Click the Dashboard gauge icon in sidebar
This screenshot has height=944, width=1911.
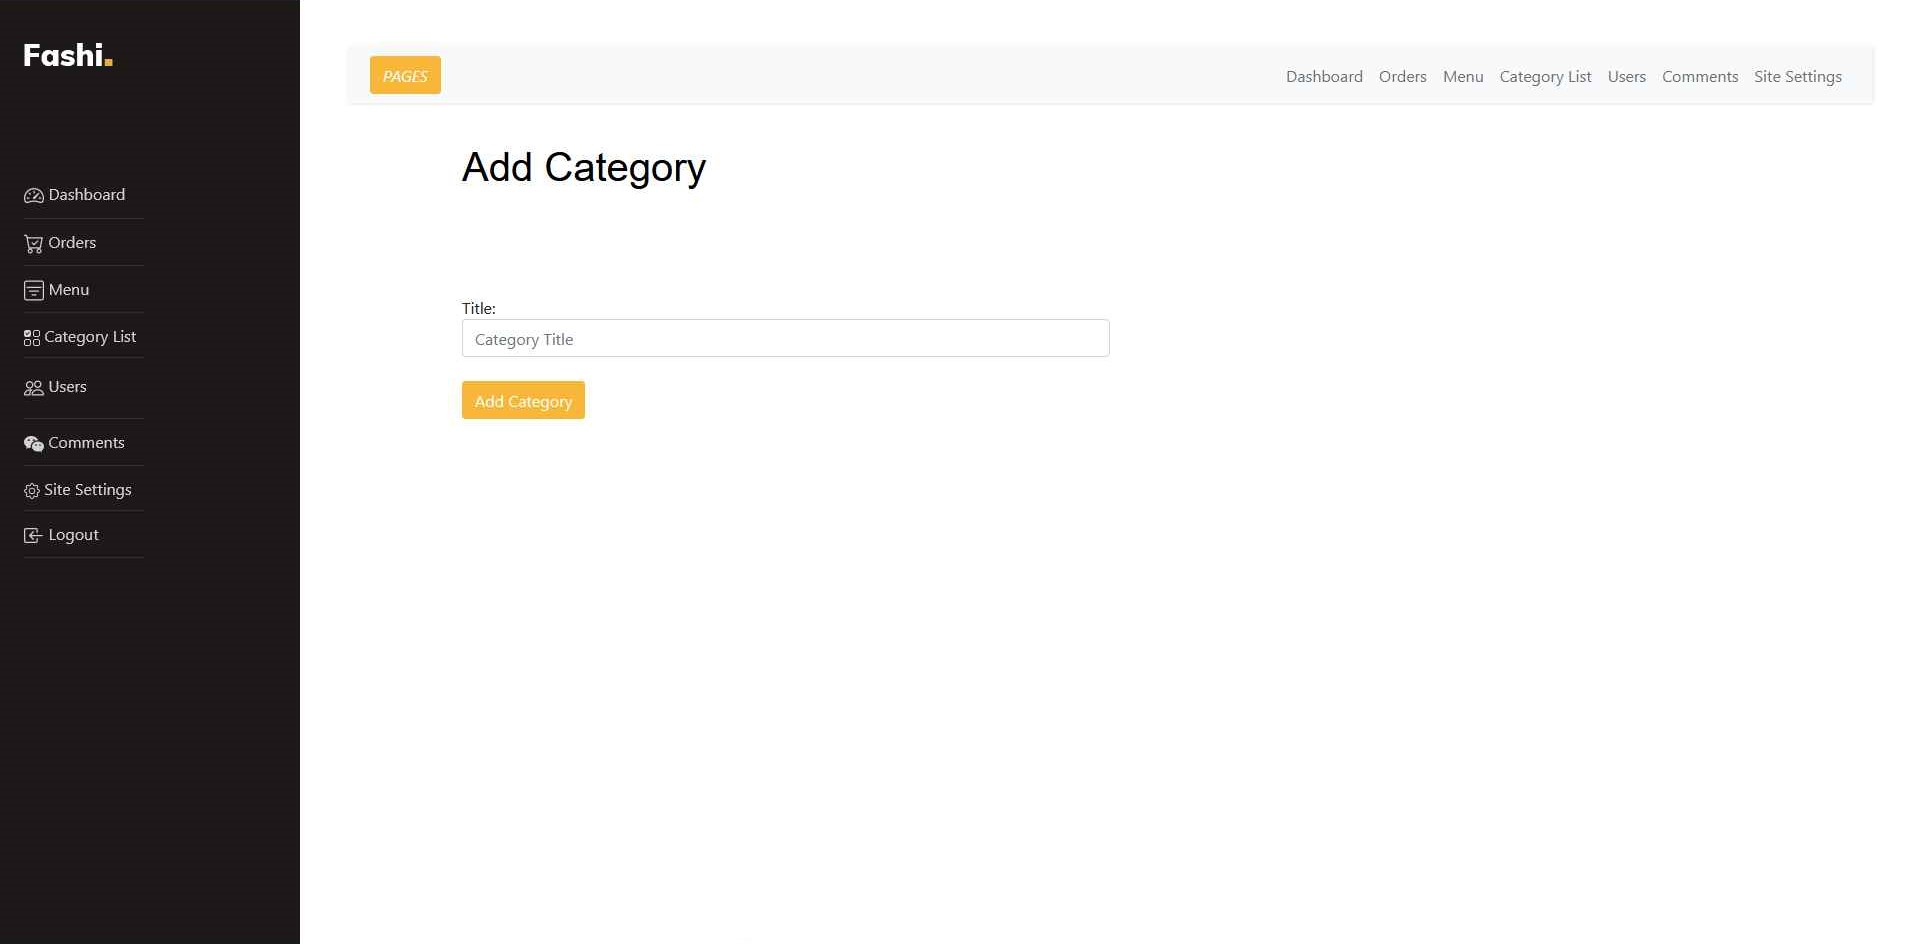pyautogui.click(x=33, y=196)
